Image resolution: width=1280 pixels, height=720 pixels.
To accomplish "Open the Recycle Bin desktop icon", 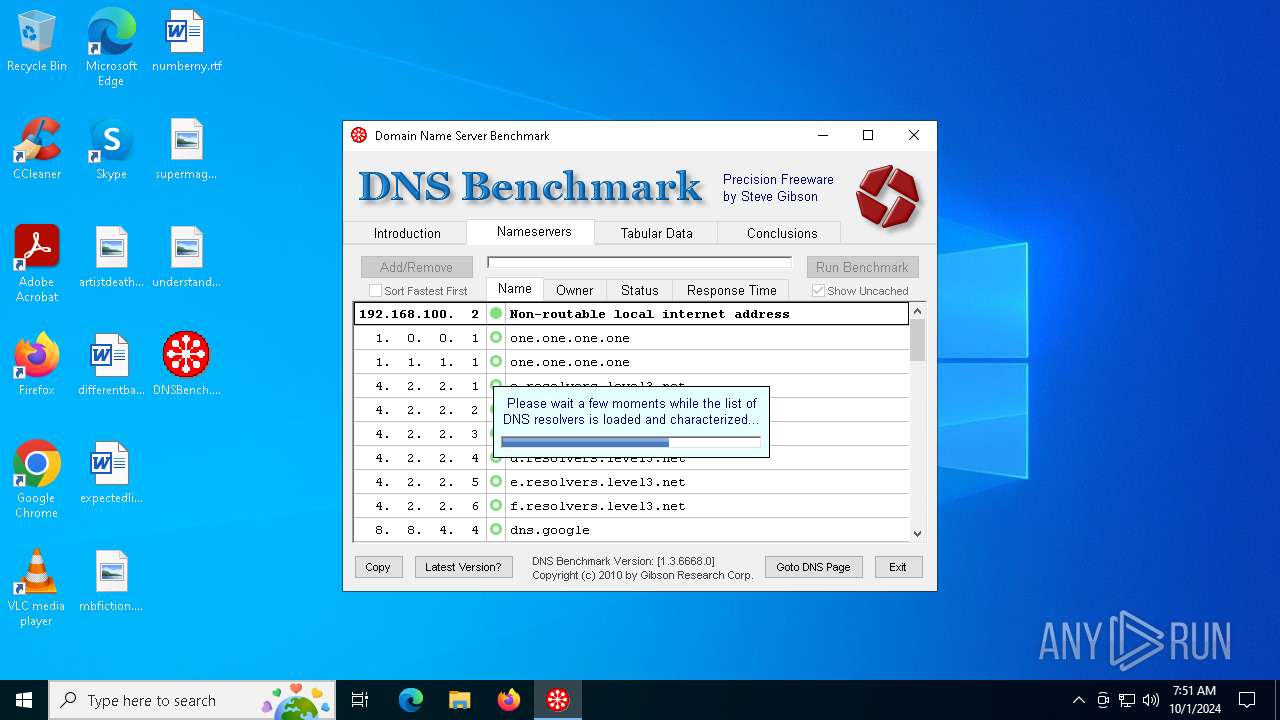I will pos(37,42).
